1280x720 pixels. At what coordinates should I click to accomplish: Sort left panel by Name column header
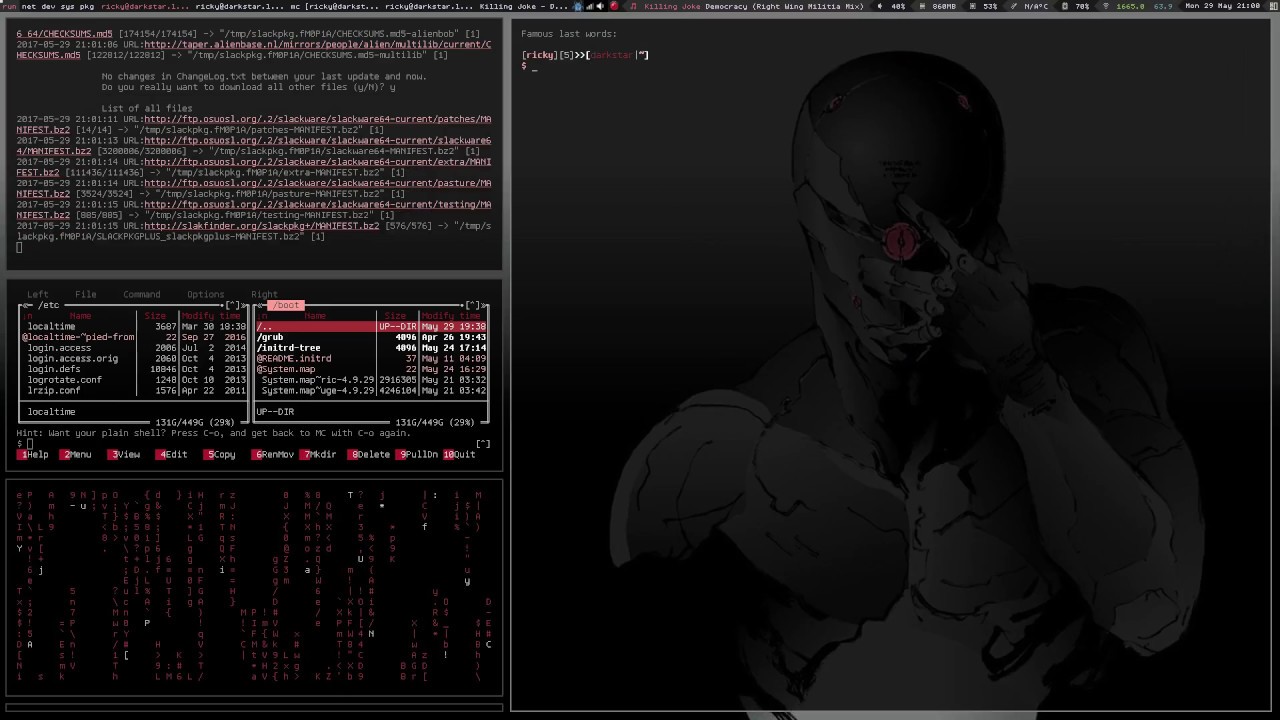(x=81, y=316)
